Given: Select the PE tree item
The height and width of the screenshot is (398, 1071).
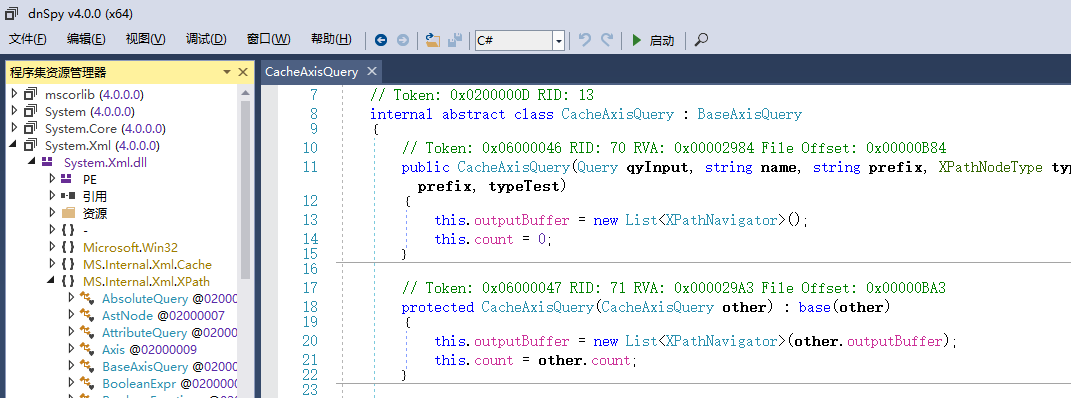Looking at the screenshot, I should [89, 180].
